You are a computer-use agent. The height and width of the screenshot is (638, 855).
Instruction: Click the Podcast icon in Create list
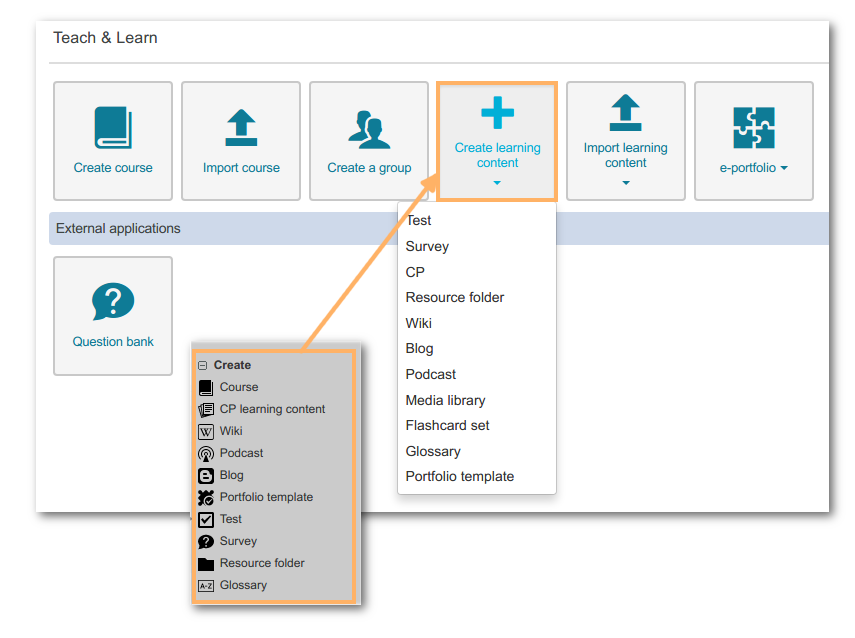tap(206, 453)
